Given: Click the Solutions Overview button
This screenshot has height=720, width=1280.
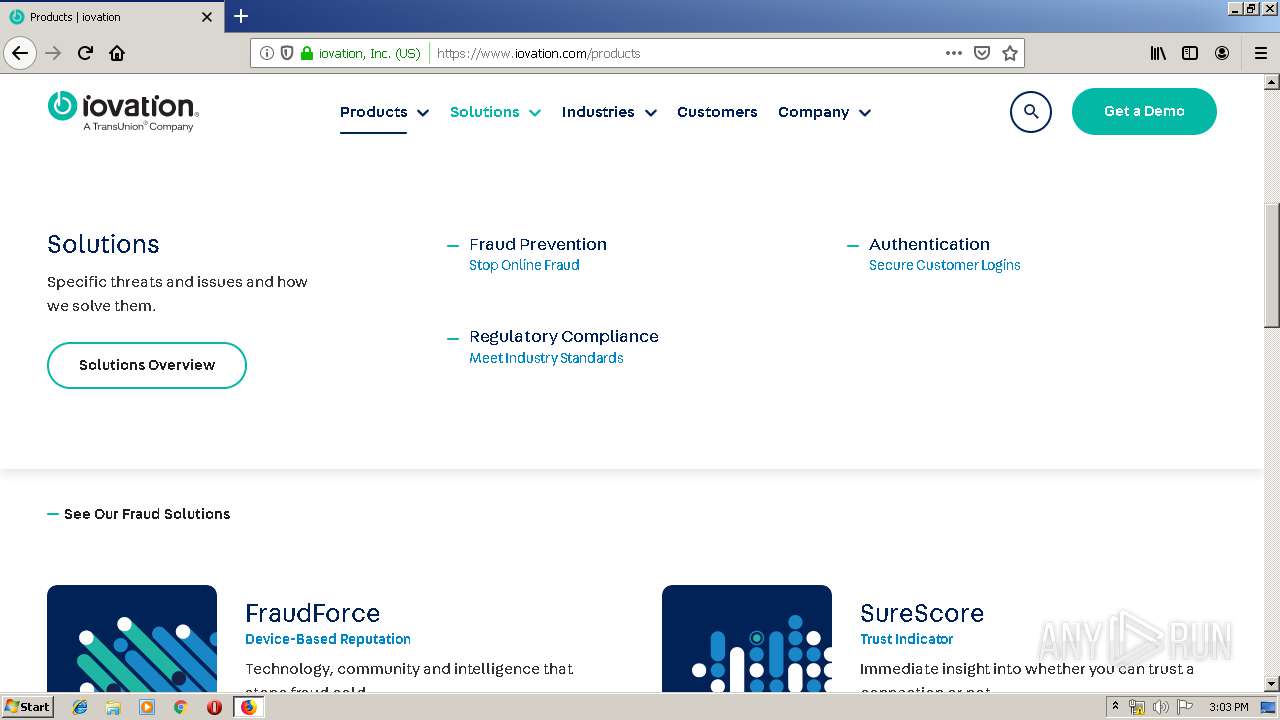Looking at the screenshot, I should coord(147,365).
